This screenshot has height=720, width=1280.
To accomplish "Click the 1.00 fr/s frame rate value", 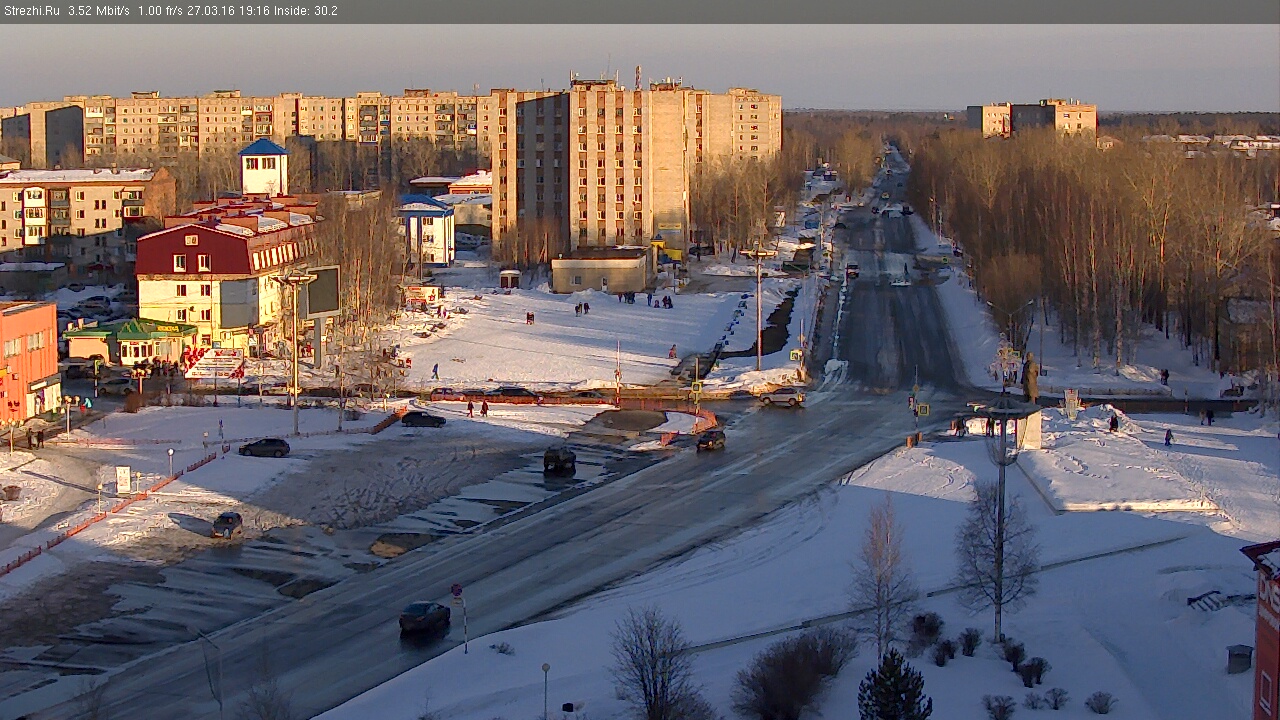I will pos(160,11).
